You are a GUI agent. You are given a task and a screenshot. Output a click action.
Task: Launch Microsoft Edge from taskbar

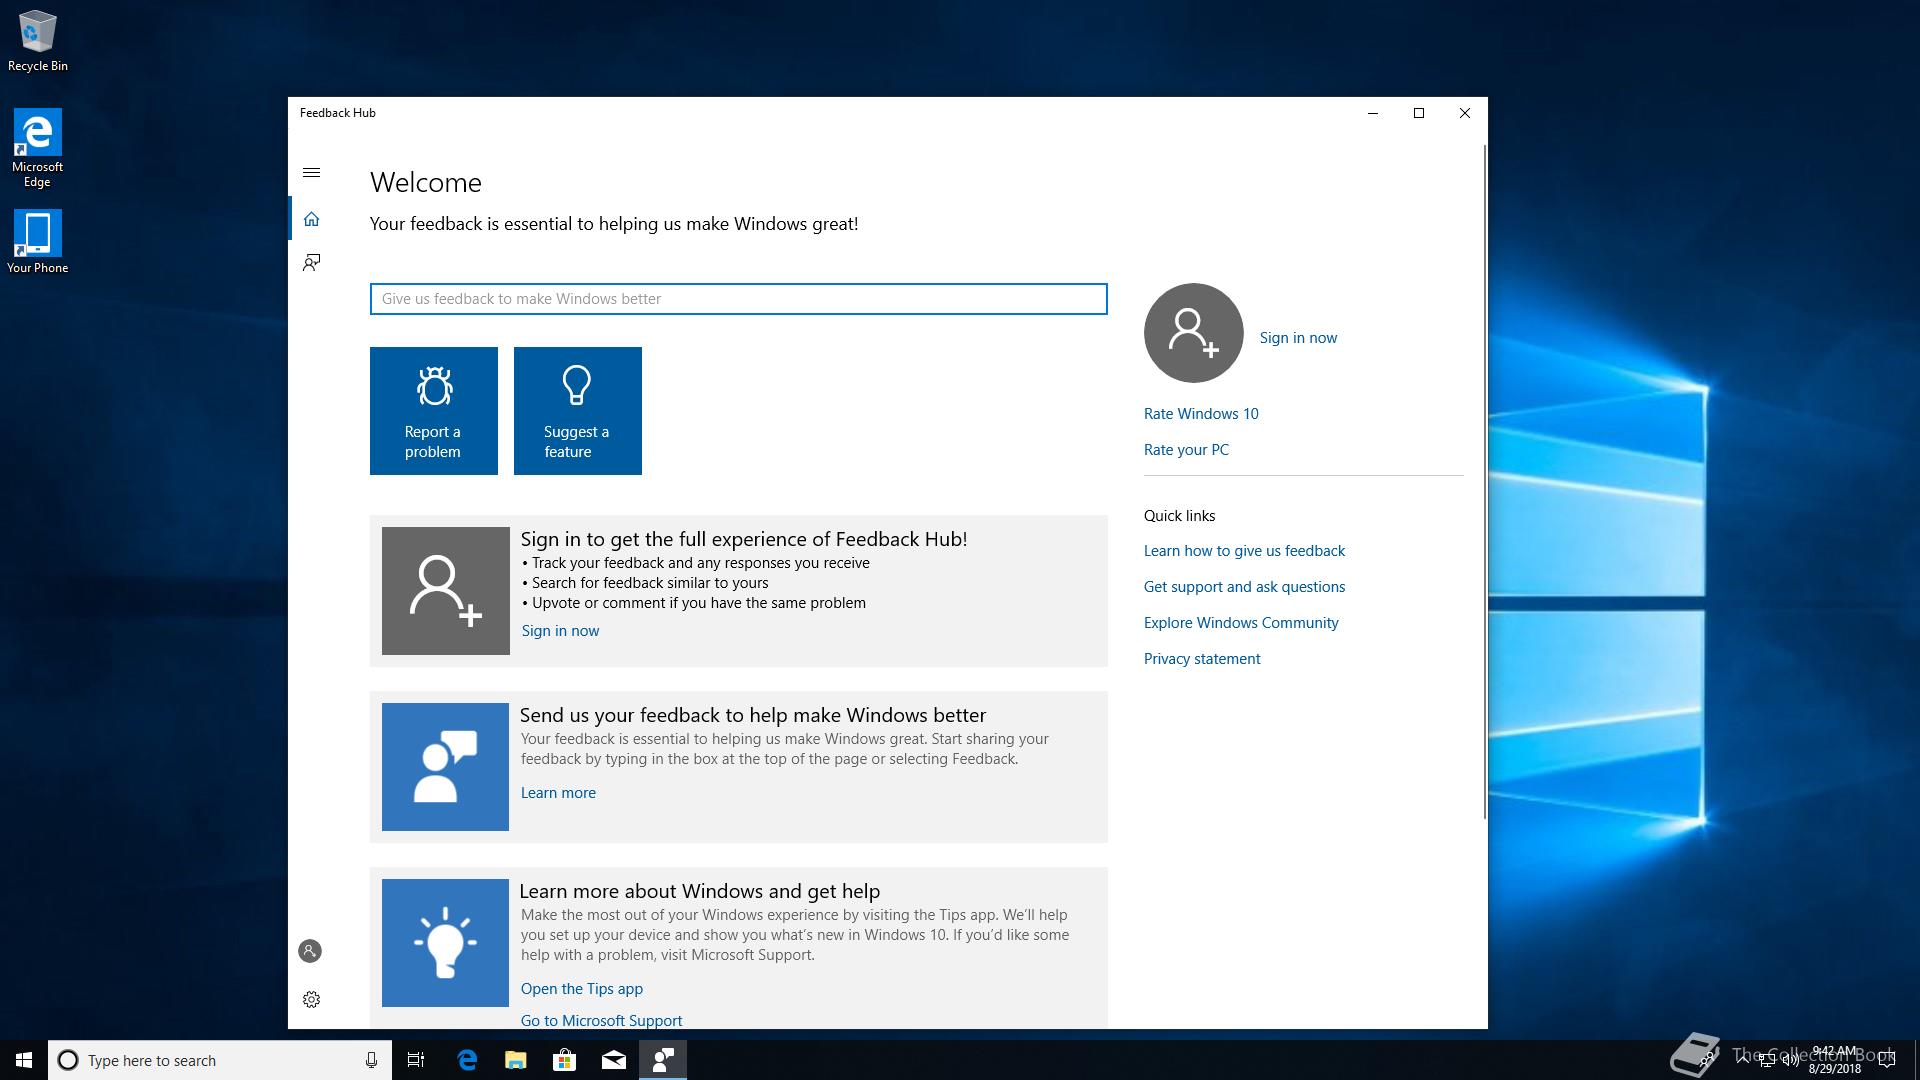pos(467,1060)
